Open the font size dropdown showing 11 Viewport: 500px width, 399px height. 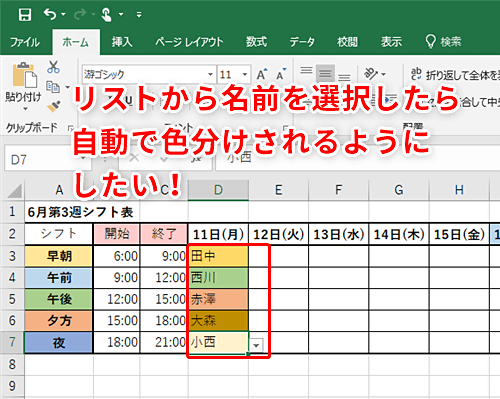pyautogui.click(x=245, y=74)
